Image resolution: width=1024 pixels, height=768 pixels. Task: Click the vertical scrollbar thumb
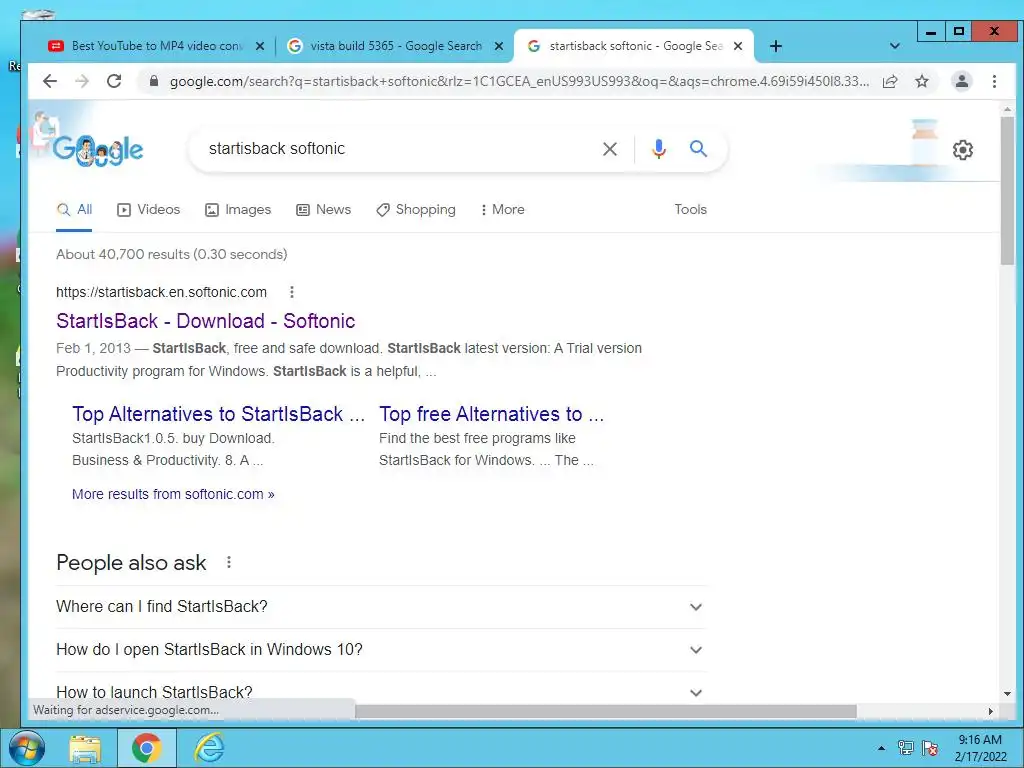click(1006, 189)
